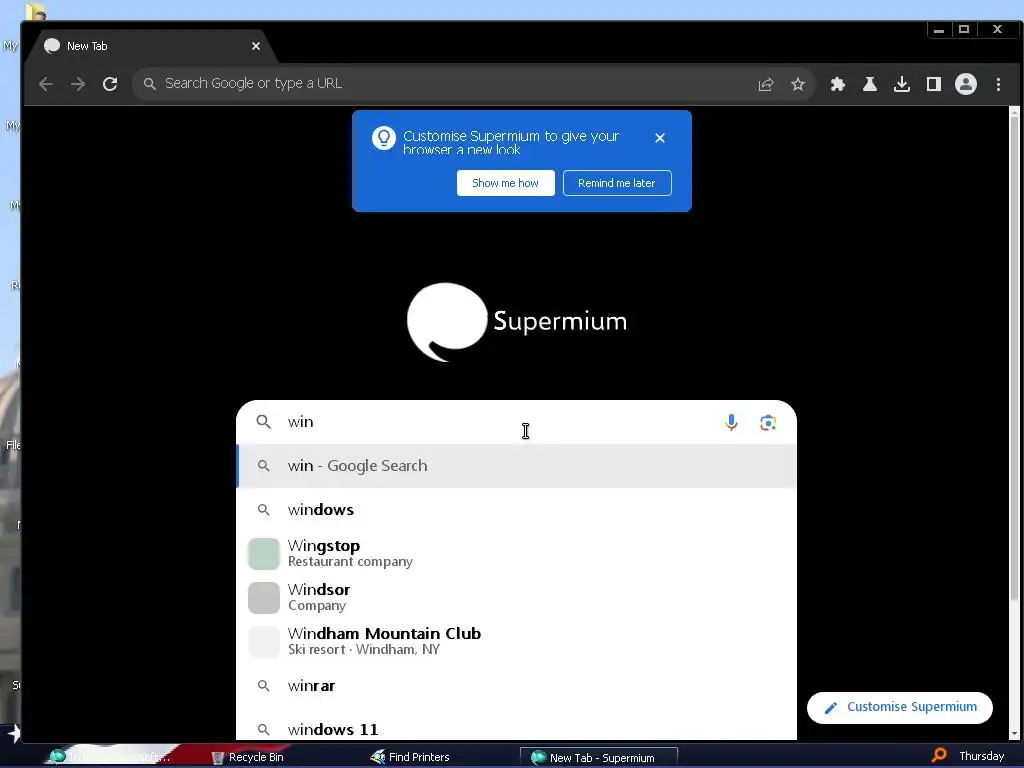The image size is (1024, 768).
Task: Select the windows 11 suggestion
Action: [516, 724]
